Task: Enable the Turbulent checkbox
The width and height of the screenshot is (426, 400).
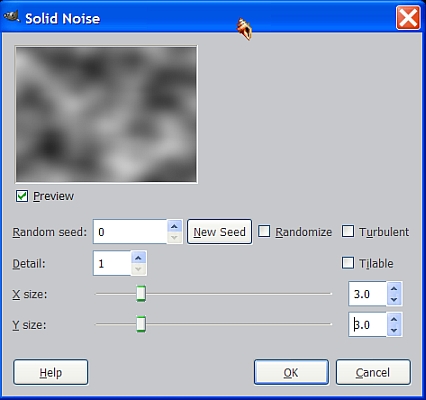Action: (x=348, y=231)
